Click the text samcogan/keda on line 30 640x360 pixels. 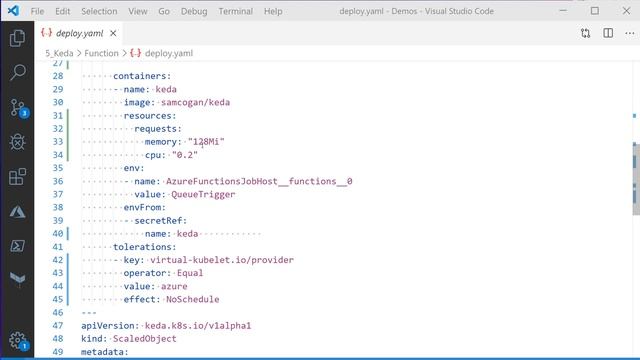click(x=196, y=102)
